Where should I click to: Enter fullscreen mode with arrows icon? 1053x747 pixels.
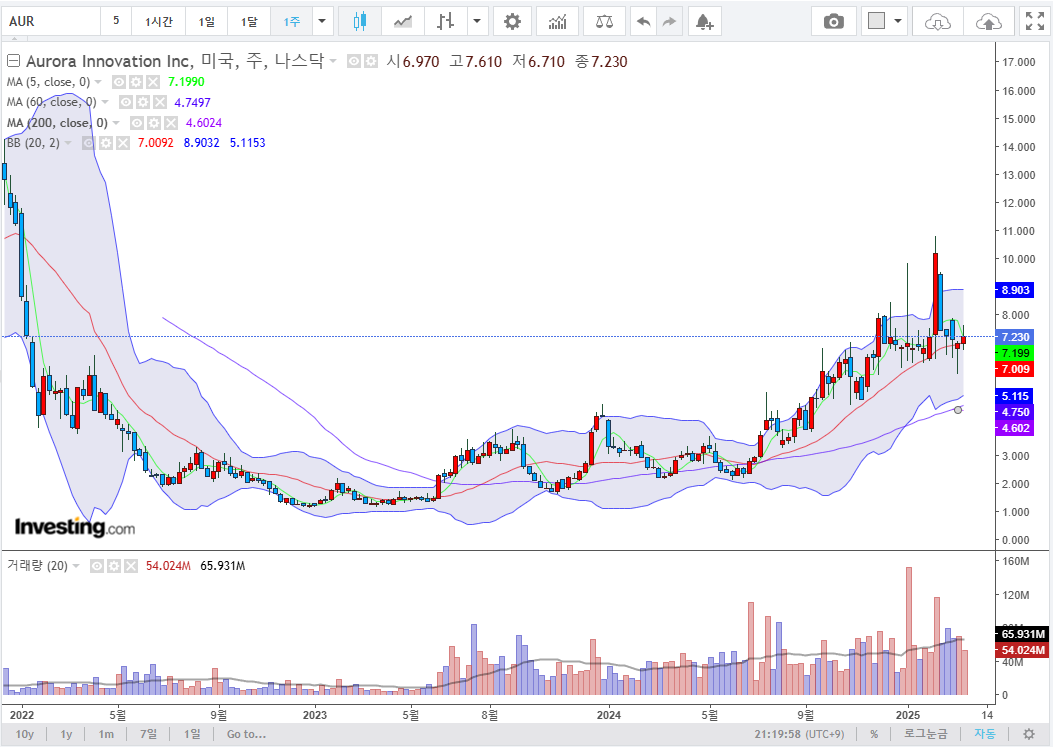click(1035, 21)
